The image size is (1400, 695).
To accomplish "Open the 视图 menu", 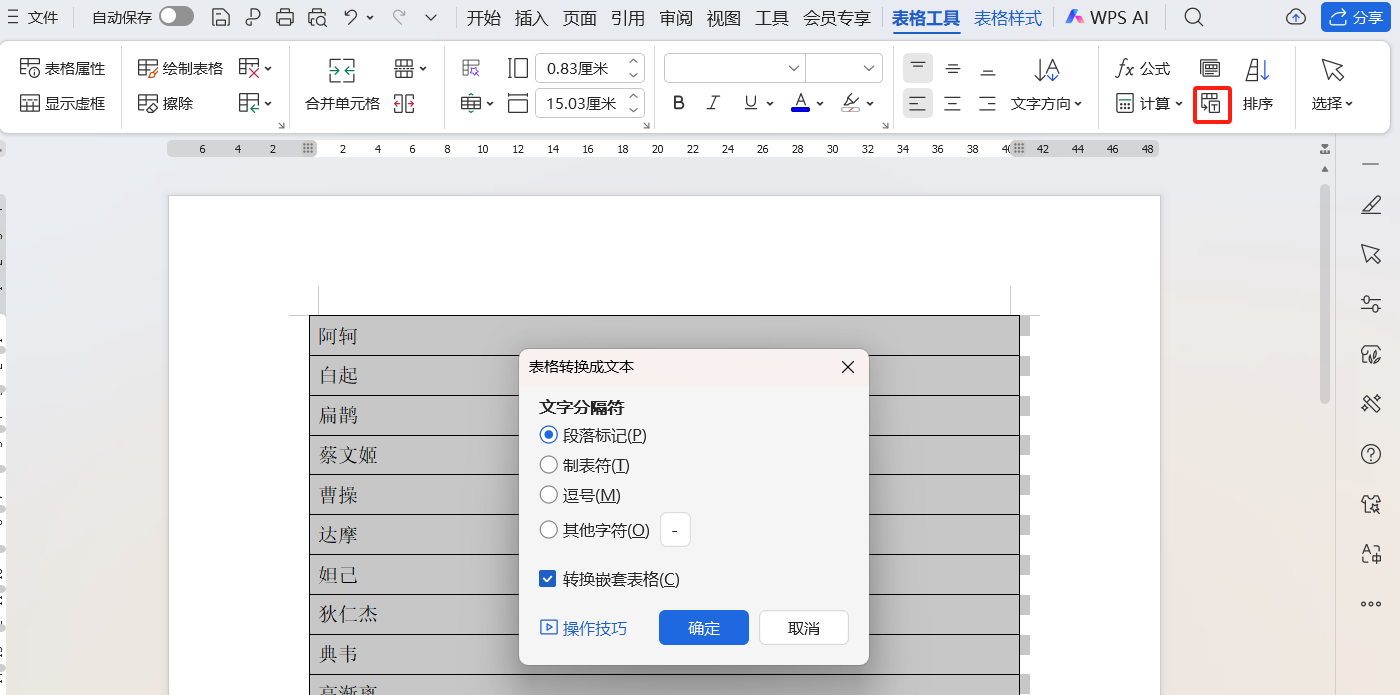I will 723,17.
